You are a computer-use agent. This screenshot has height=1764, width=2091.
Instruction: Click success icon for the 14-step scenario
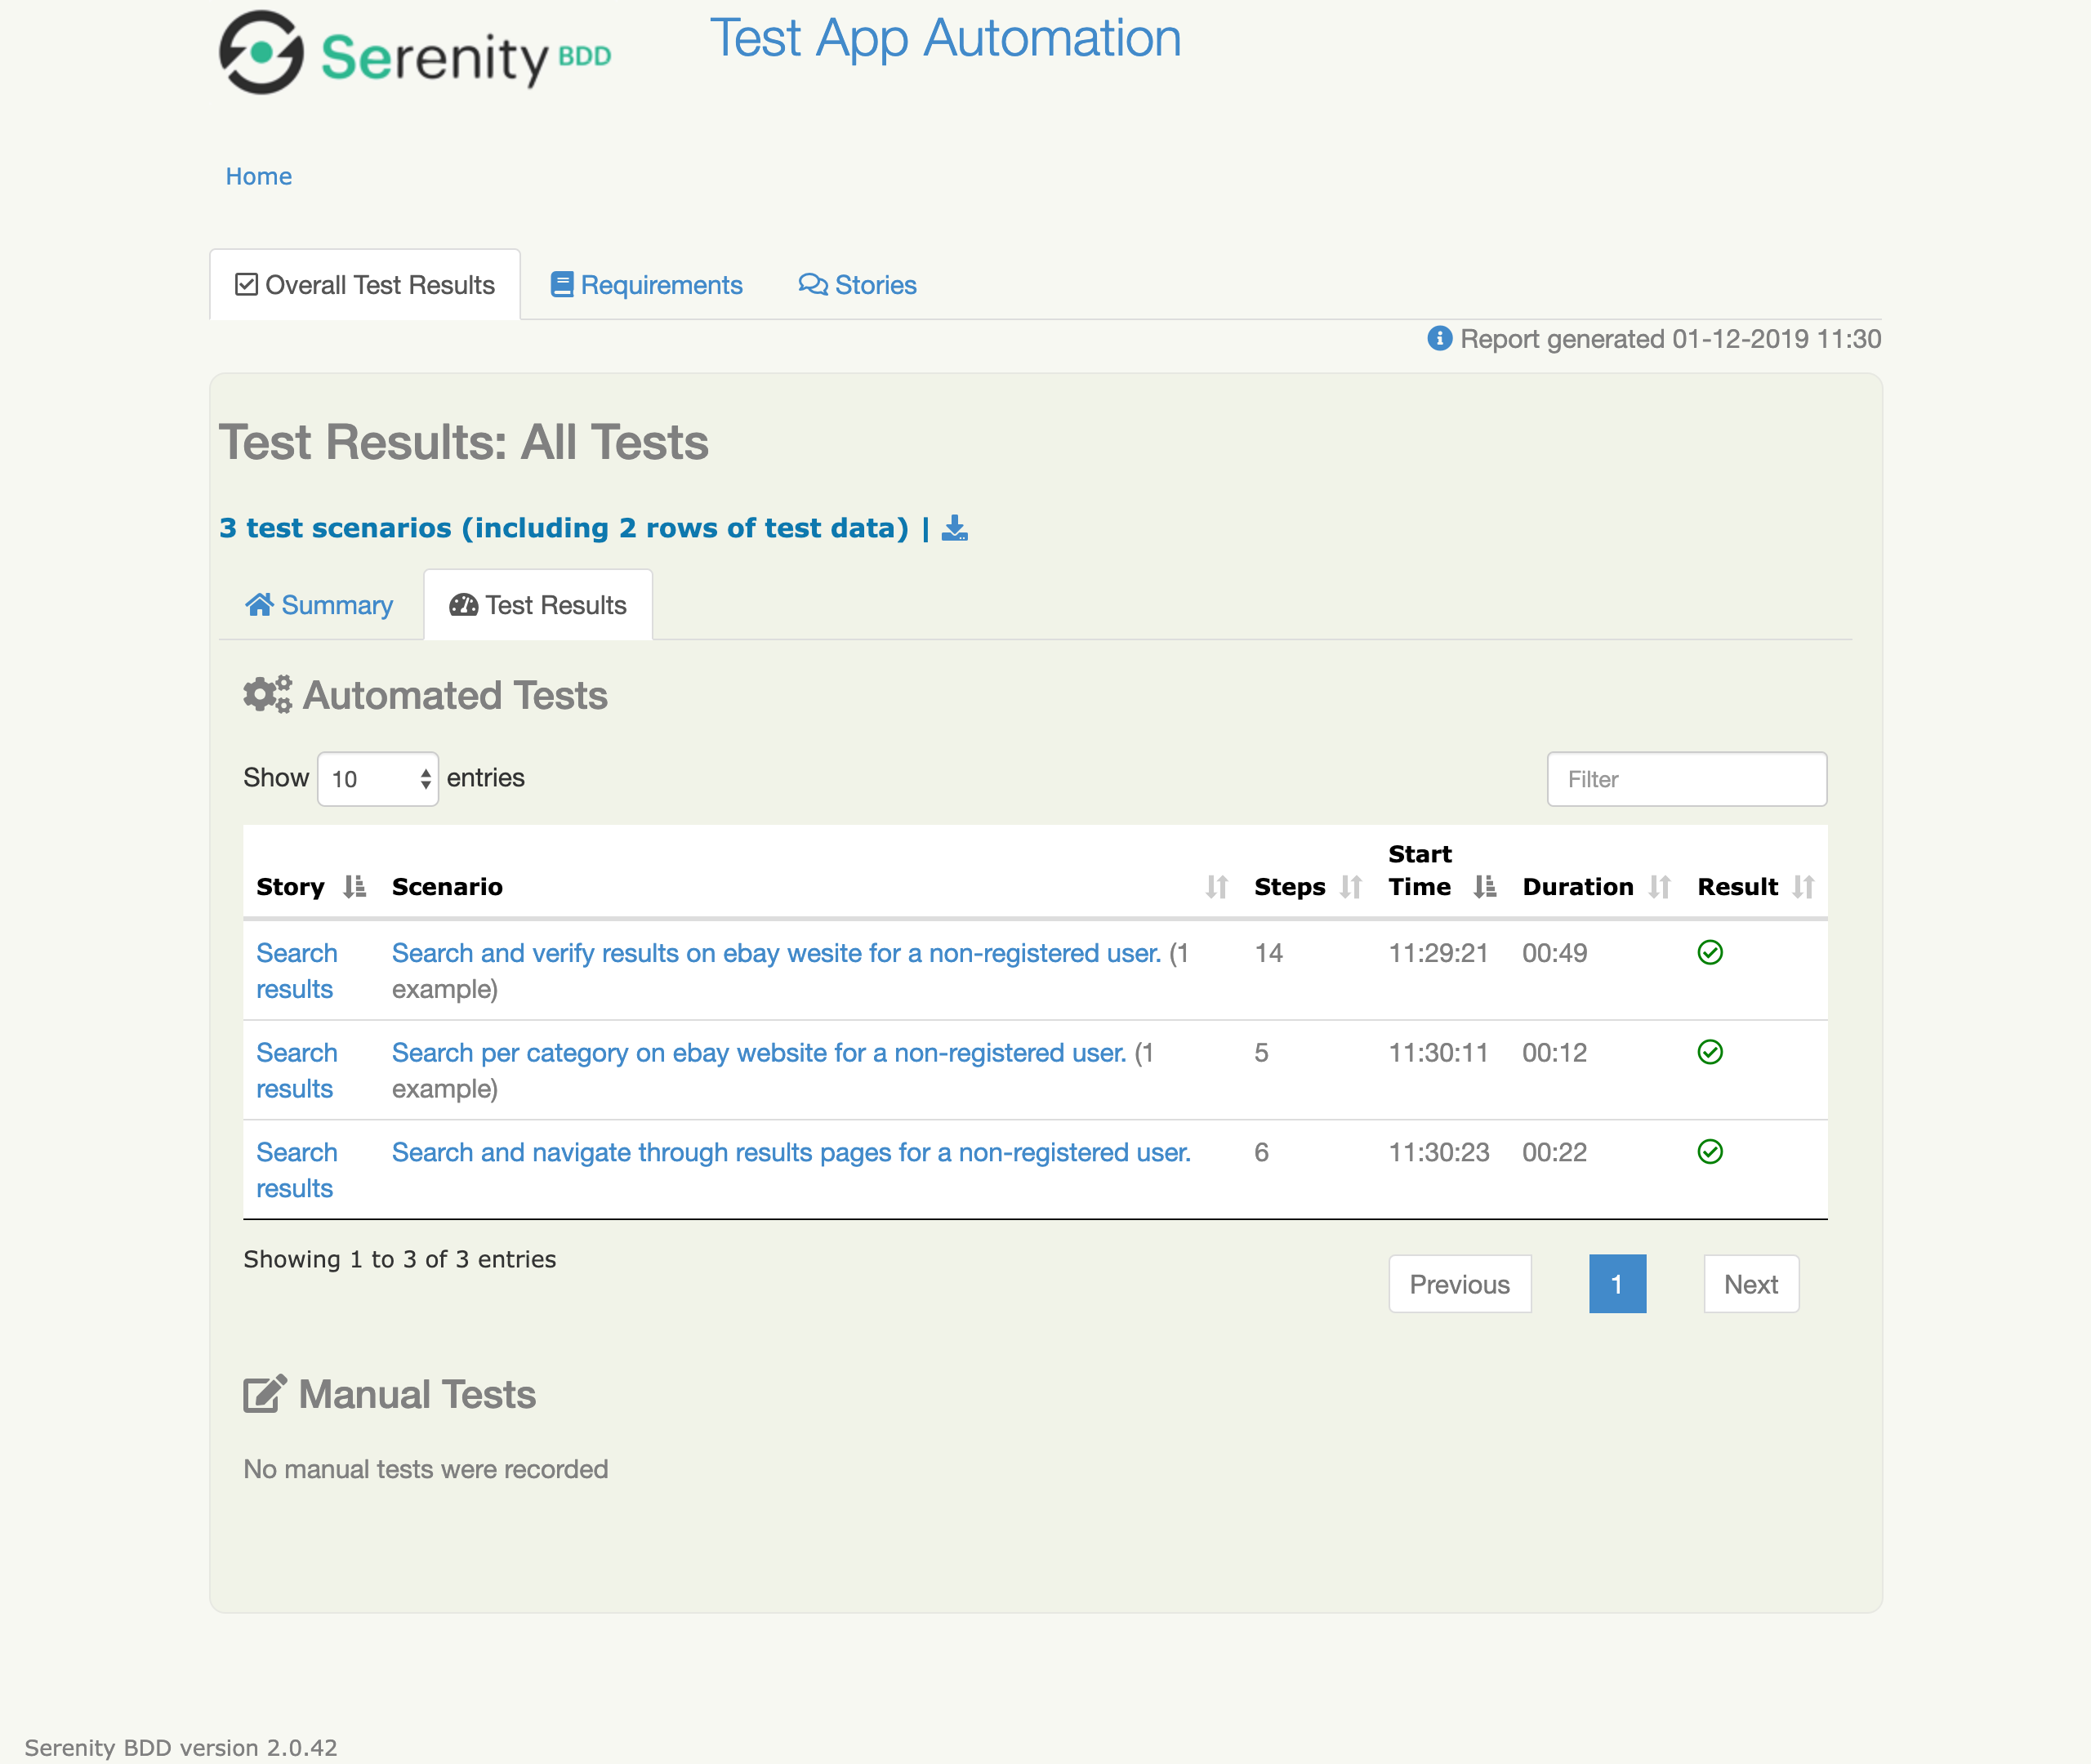click(x=1710, y=953)
